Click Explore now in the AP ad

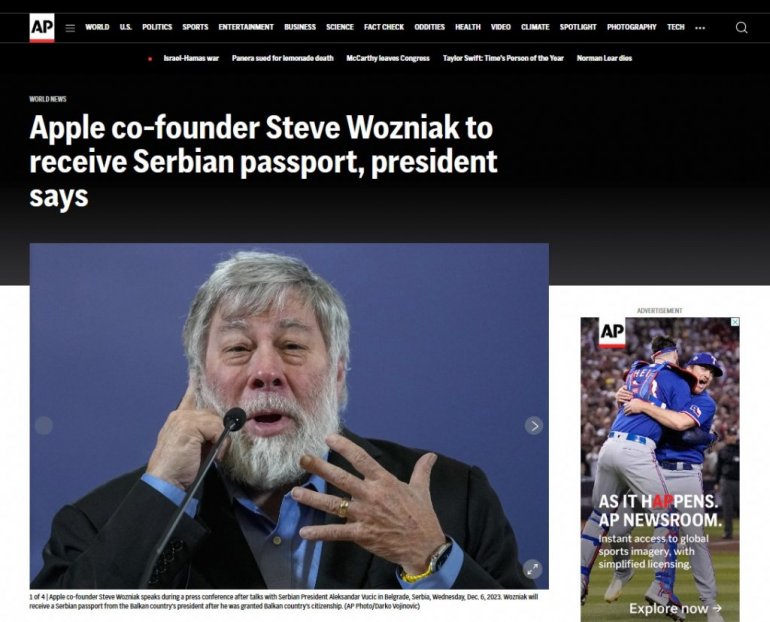click(x=675, y=608)
